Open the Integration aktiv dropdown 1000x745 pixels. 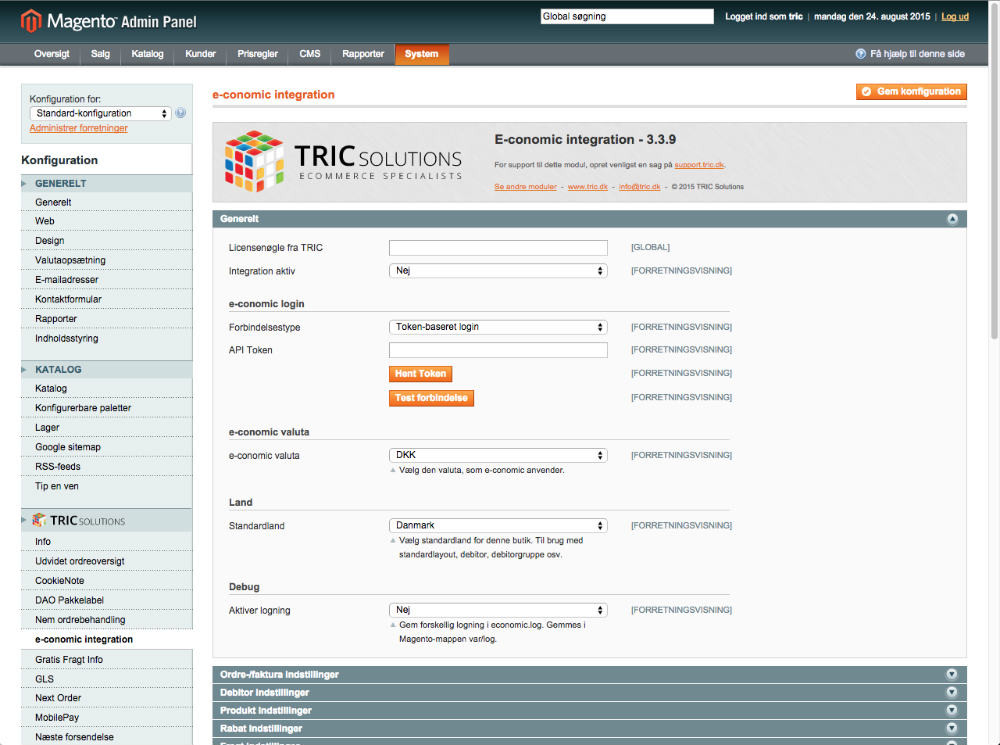pos(498,270)
